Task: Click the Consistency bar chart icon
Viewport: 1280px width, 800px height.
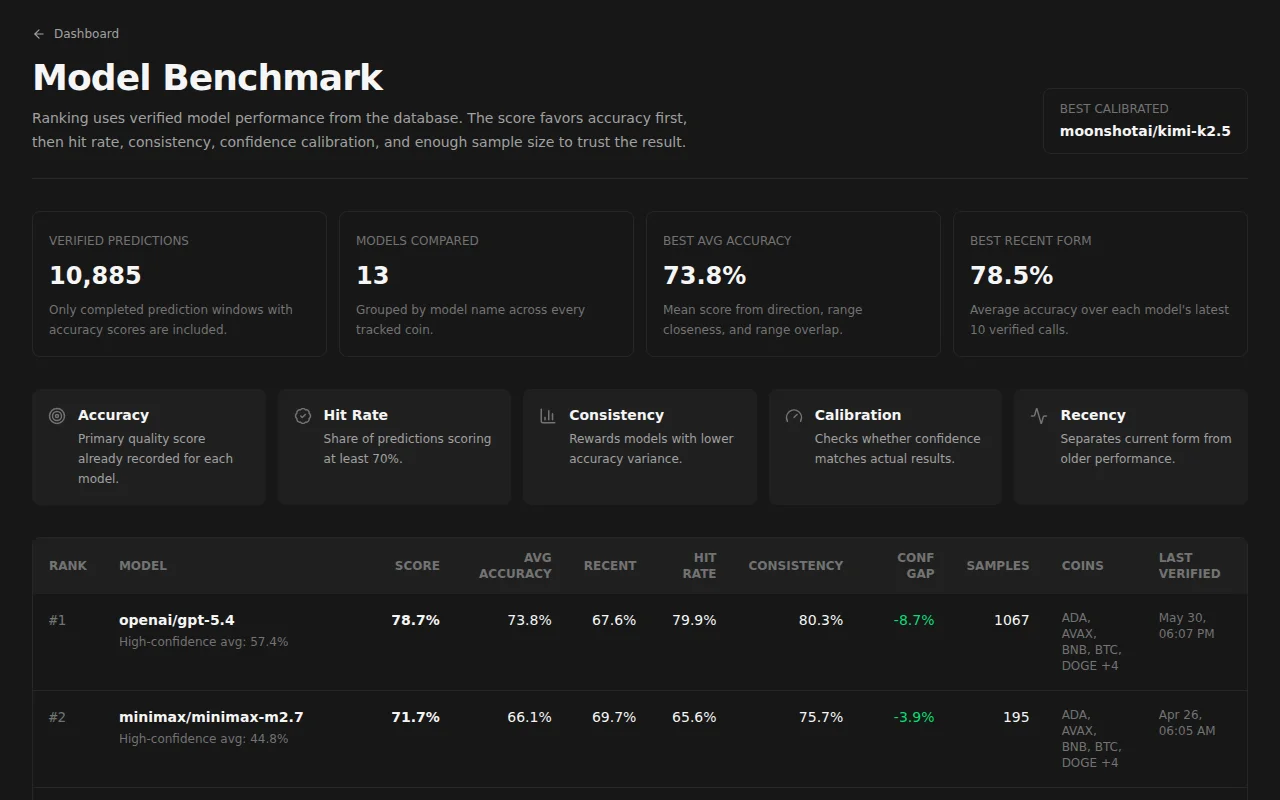Action: coord(548,416)
